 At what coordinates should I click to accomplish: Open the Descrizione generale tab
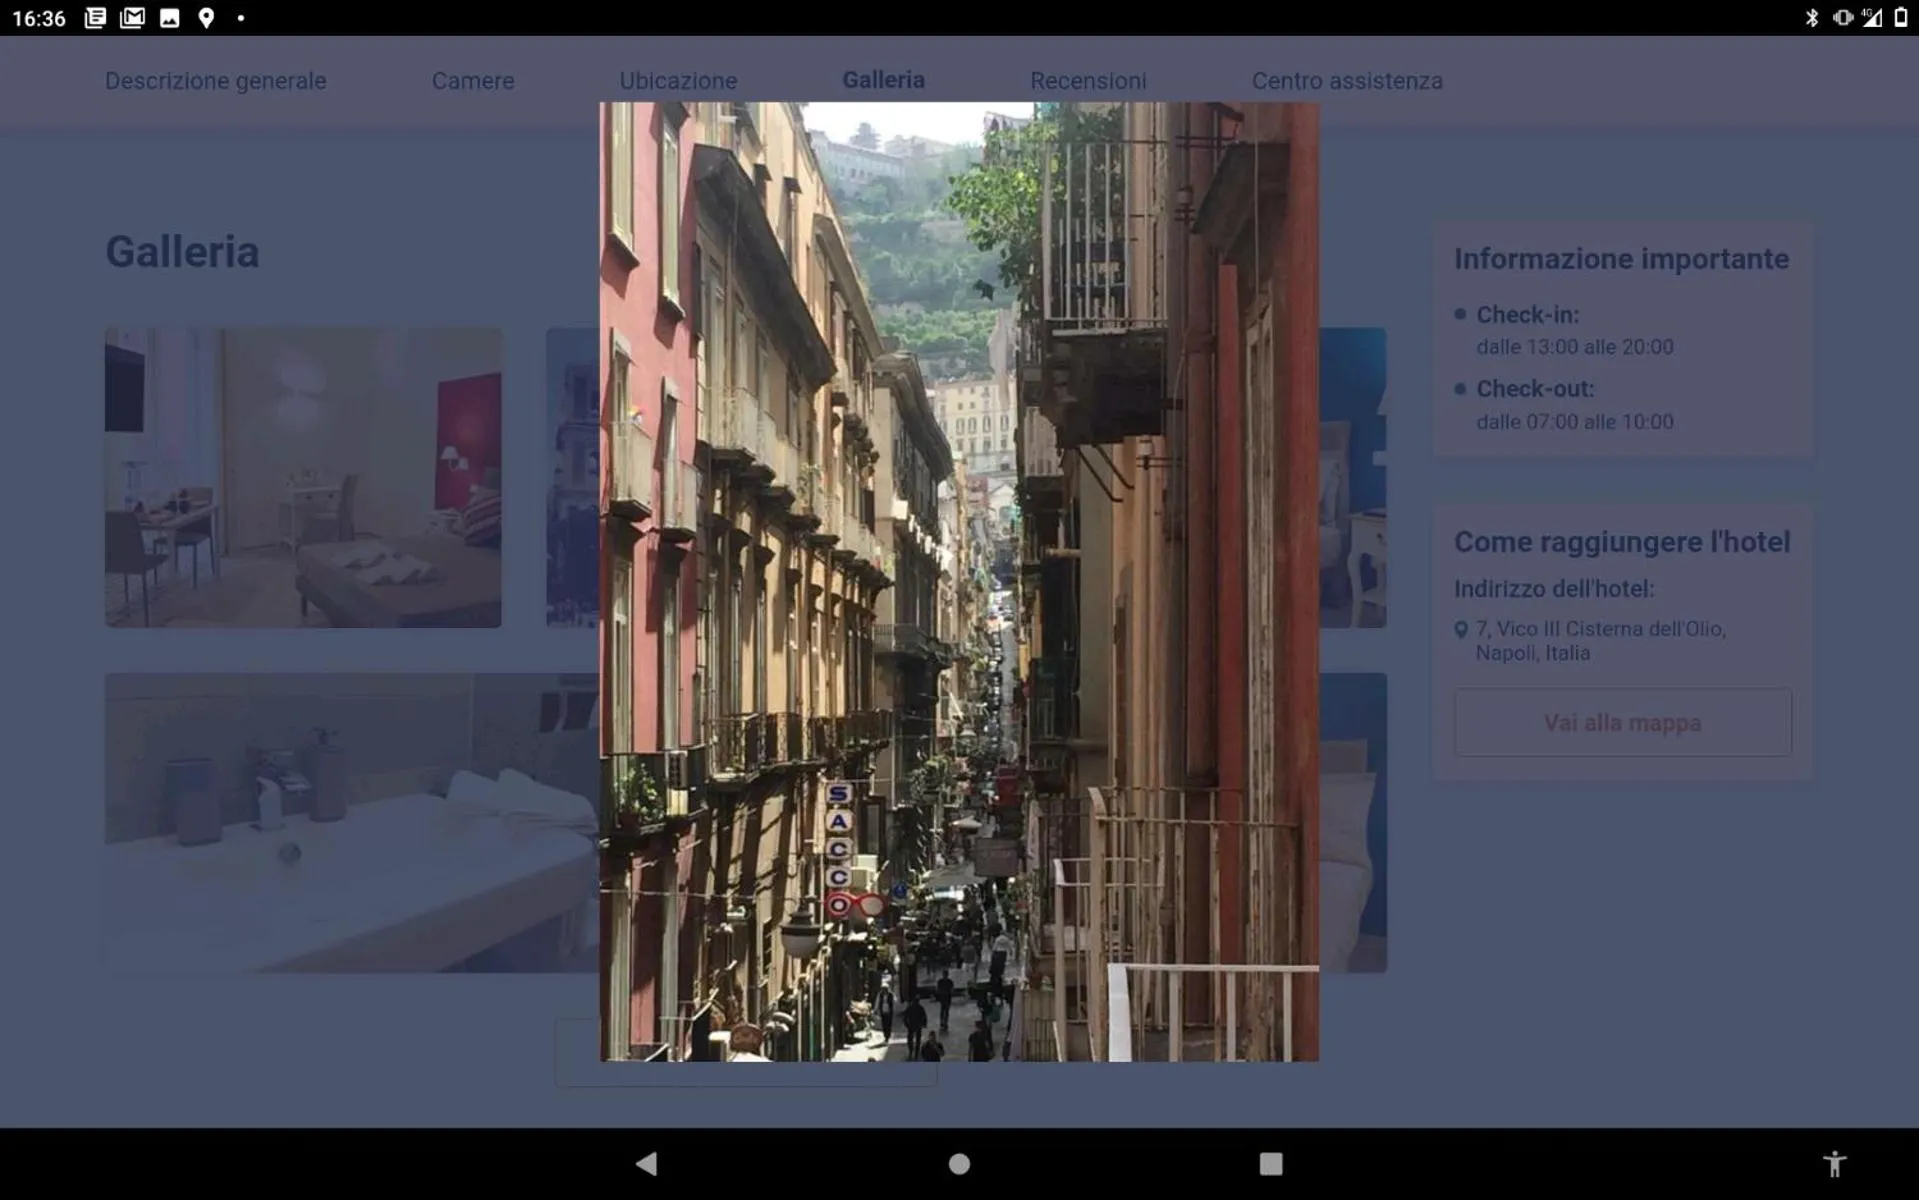pyautogui.click(x=215, y=81)
